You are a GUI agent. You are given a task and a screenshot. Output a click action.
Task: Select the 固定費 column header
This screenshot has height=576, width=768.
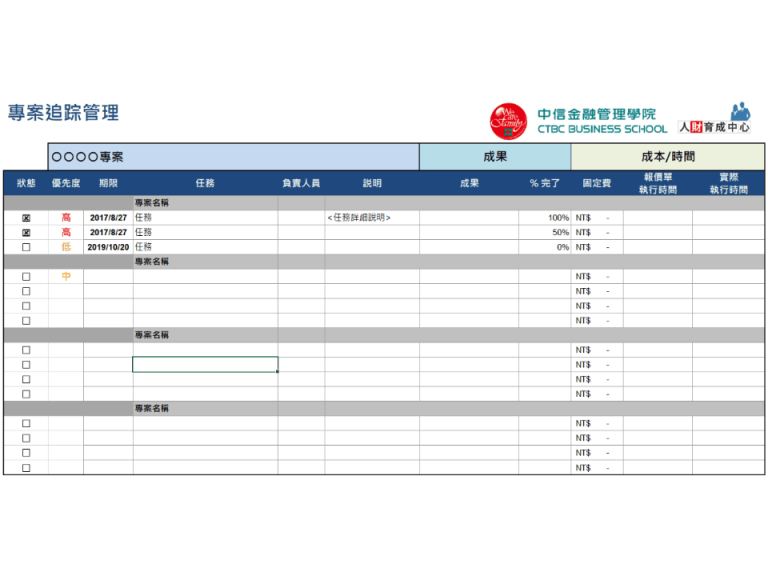[x=598, y=183]
